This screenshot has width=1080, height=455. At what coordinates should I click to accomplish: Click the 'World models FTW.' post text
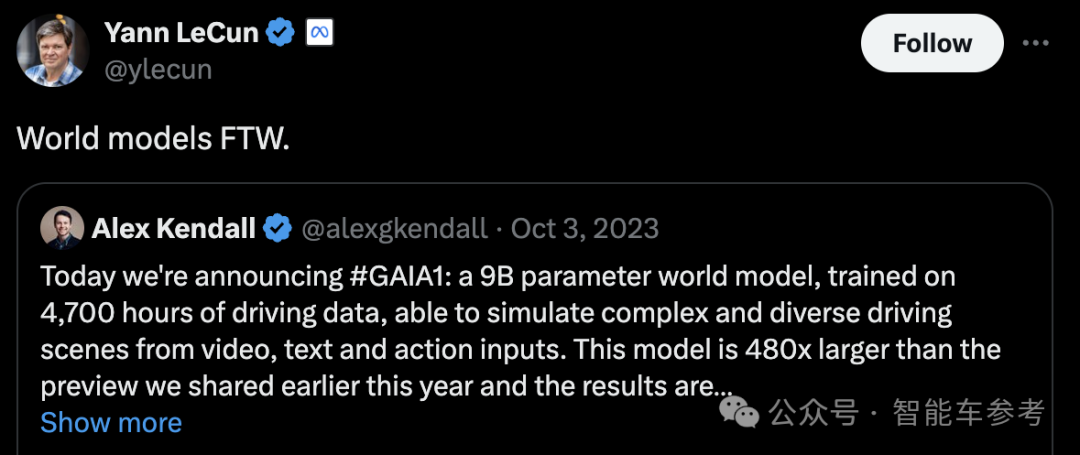tap(153, 138)
